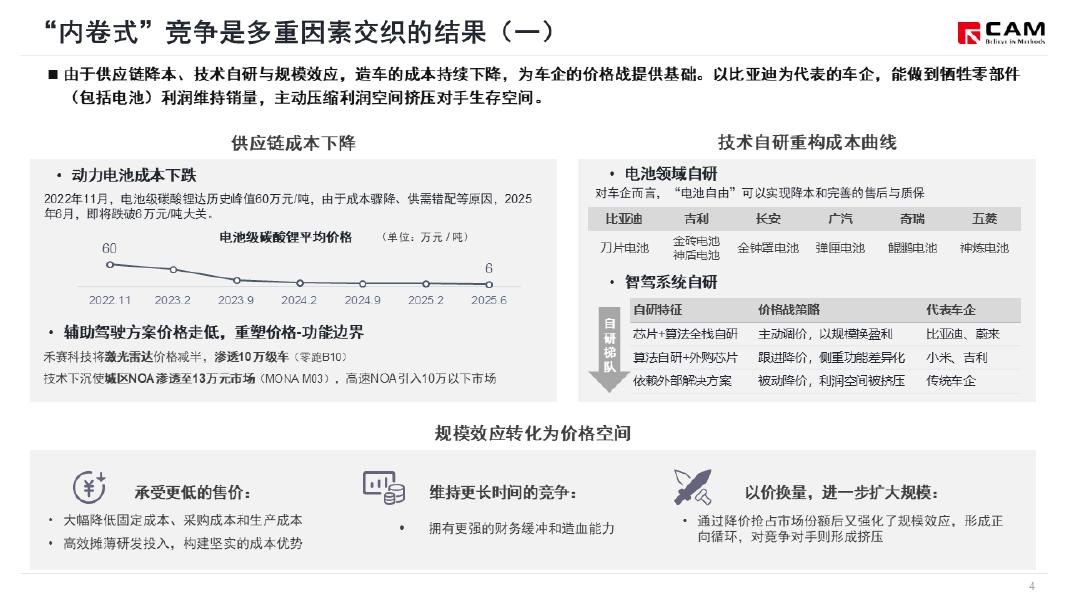The width and height of the screenshot is (1067, 600).
Task: Click the 维持更长时间的竞争 heading
Action: [503, 493]
